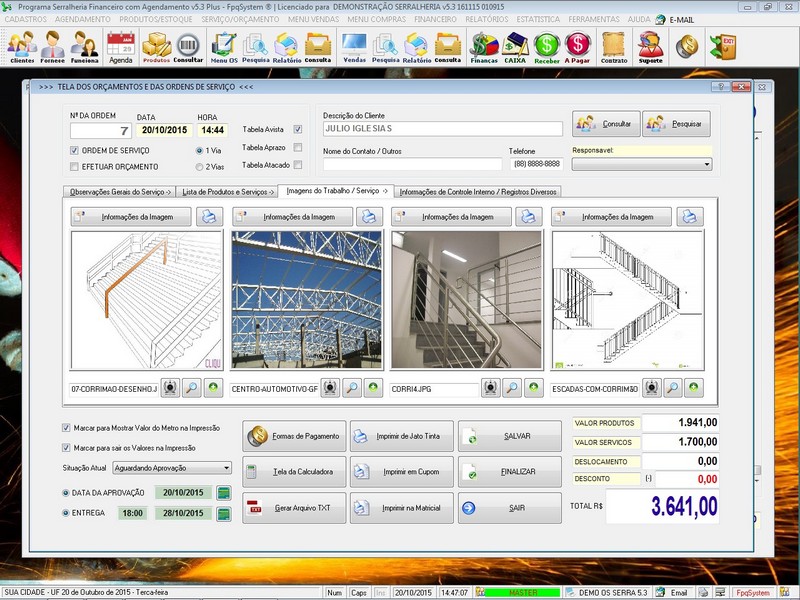
Task: Check the Tabela Aprazo checkbox
Action: [298, 147]
